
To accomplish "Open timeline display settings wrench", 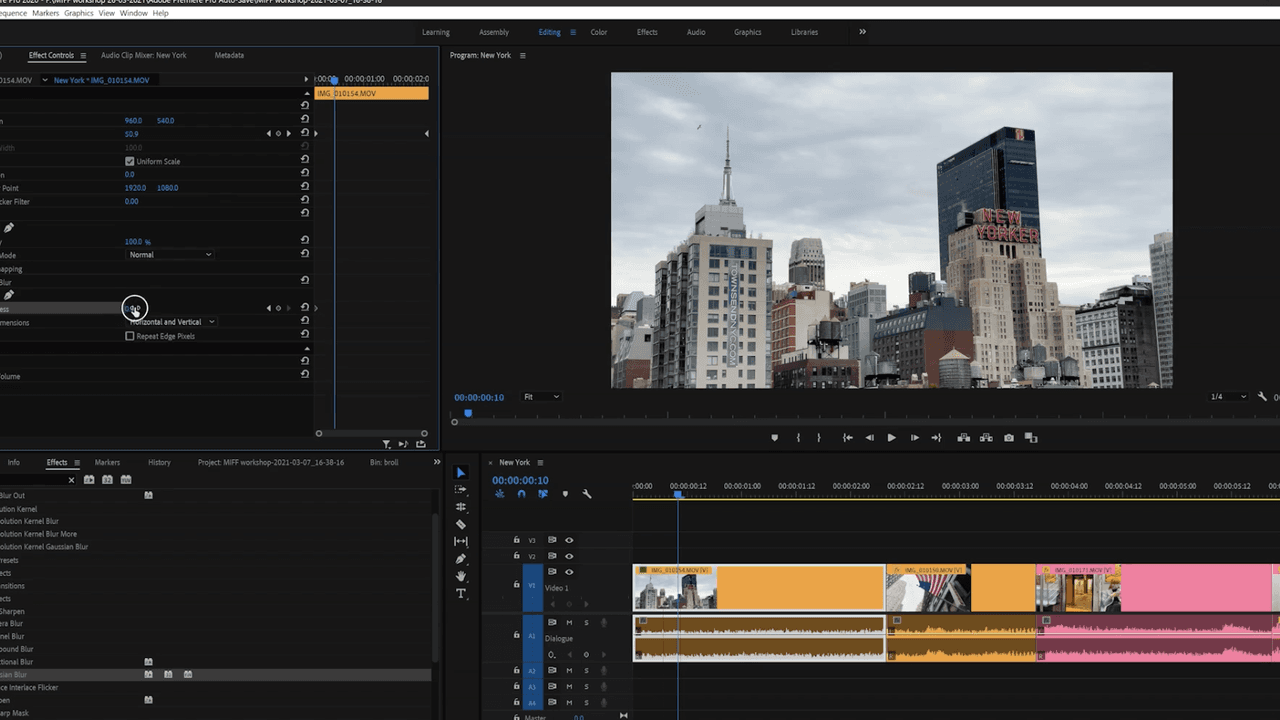I will click(x=587, y=494).
